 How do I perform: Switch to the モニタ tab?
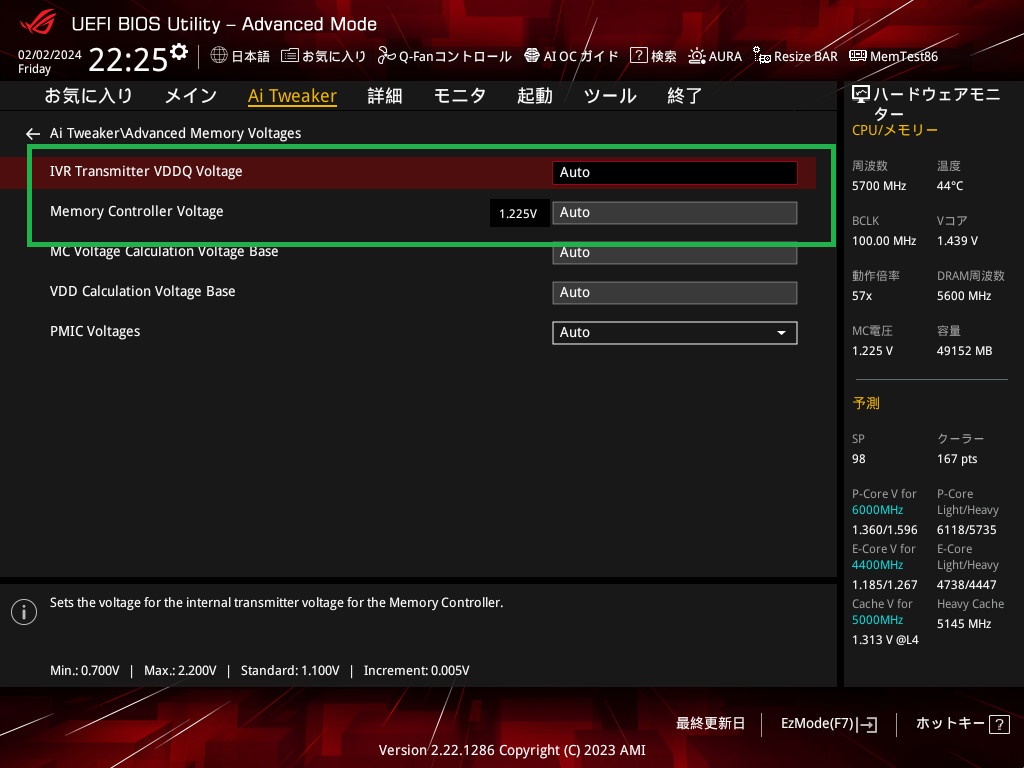pos(460,96)
